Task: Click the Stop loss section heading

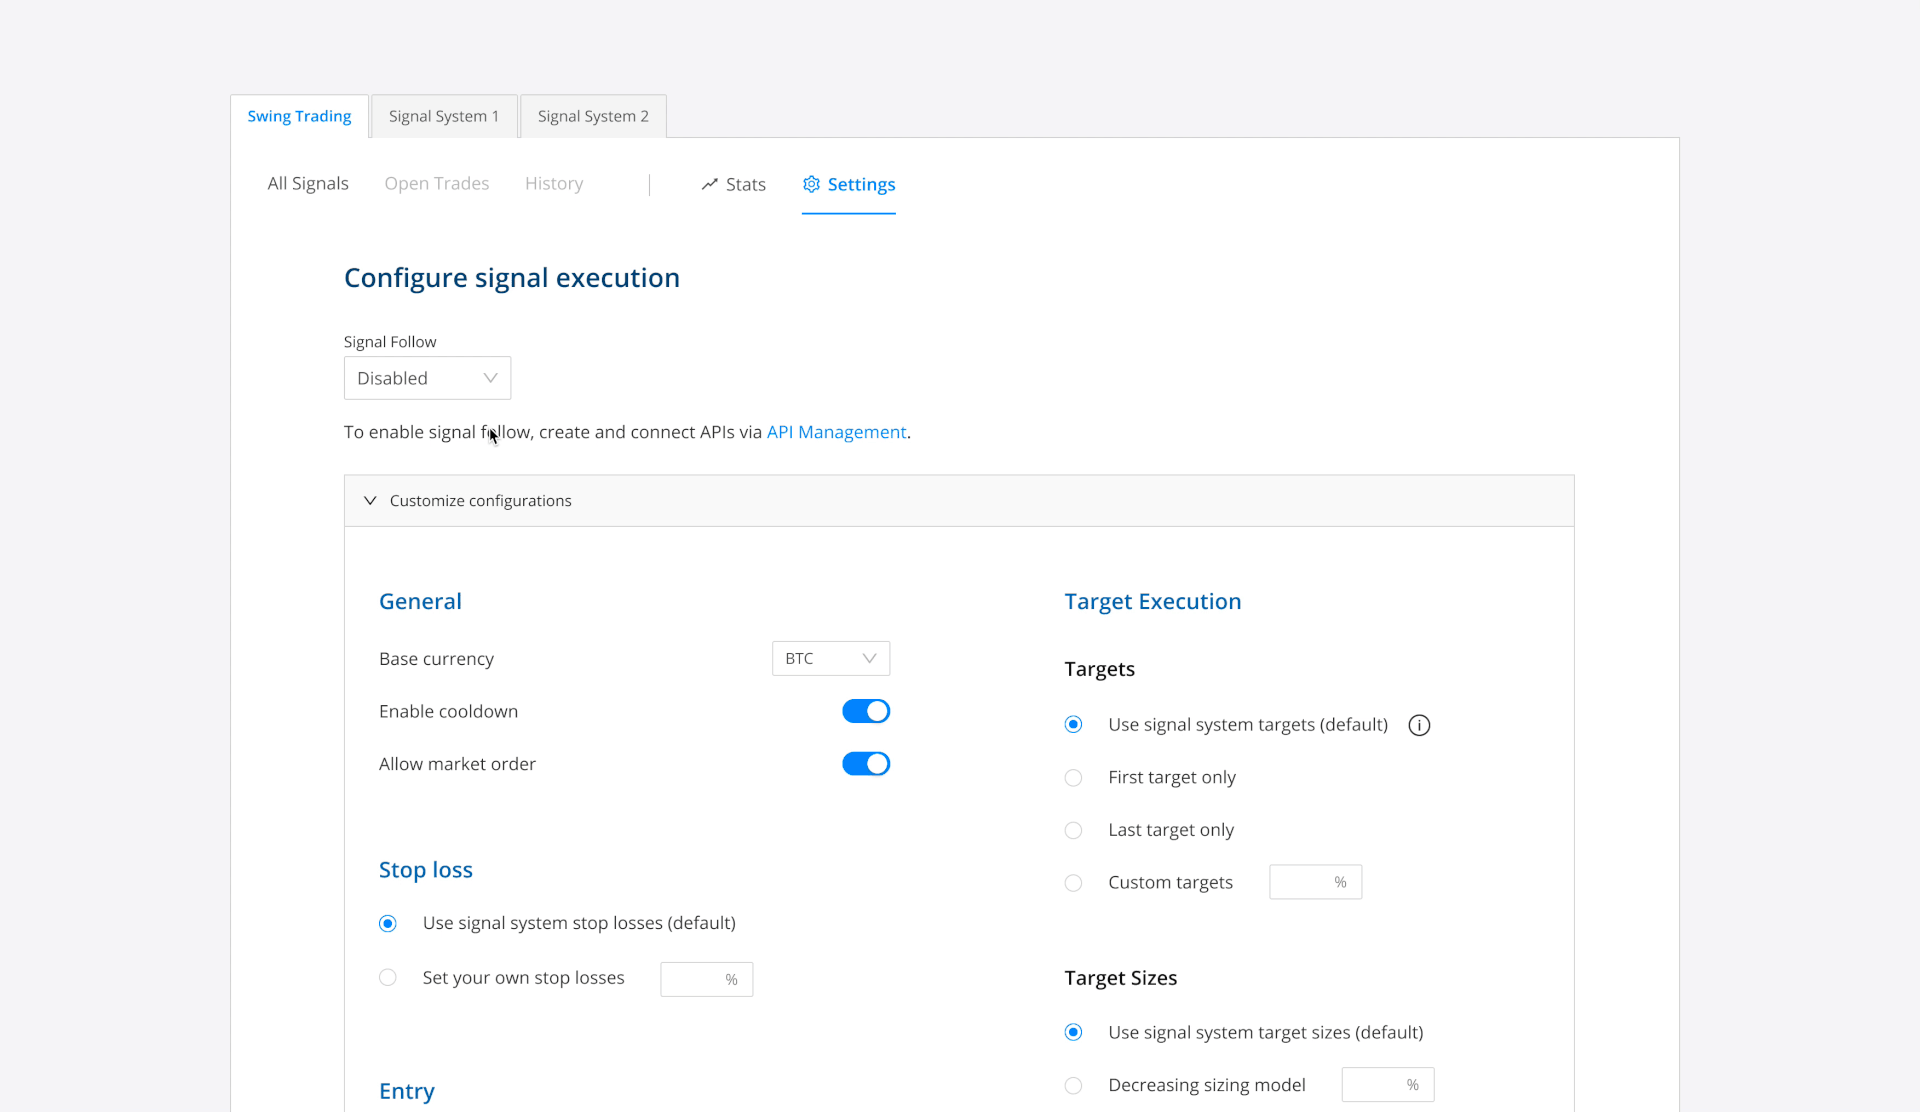Action: pos(426,870)
